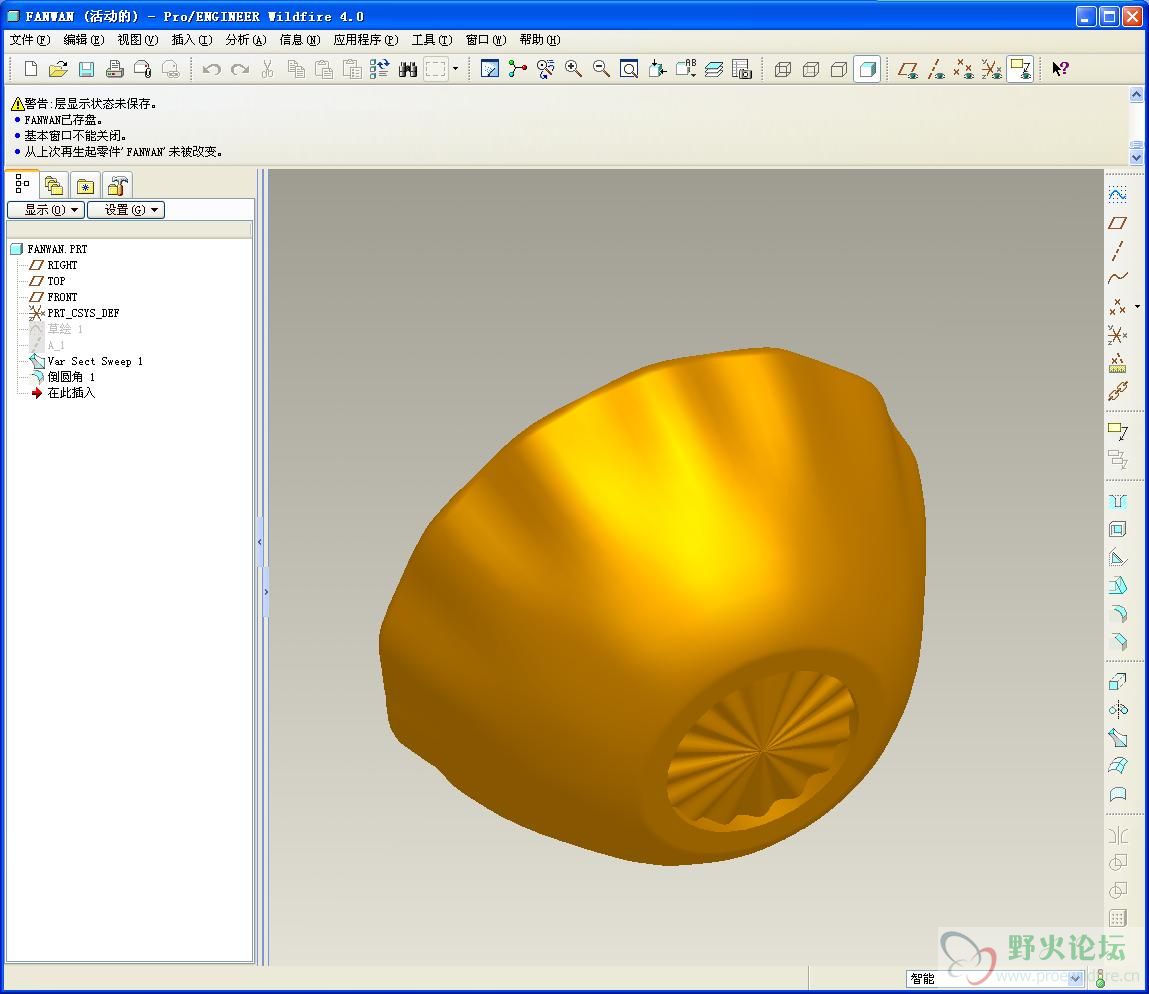Create a new file with the New icon

click(31, 69)
